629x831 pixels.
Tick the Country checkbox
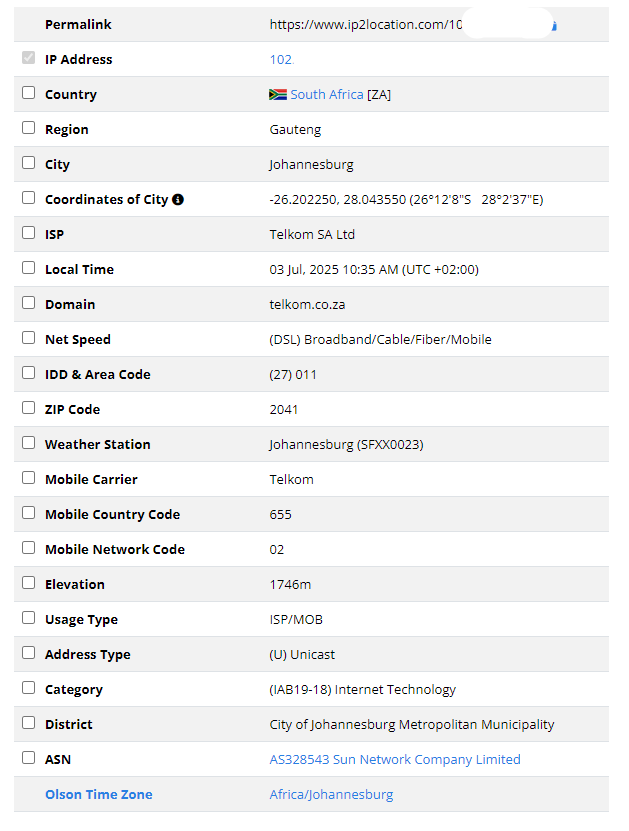click(29, 93)
